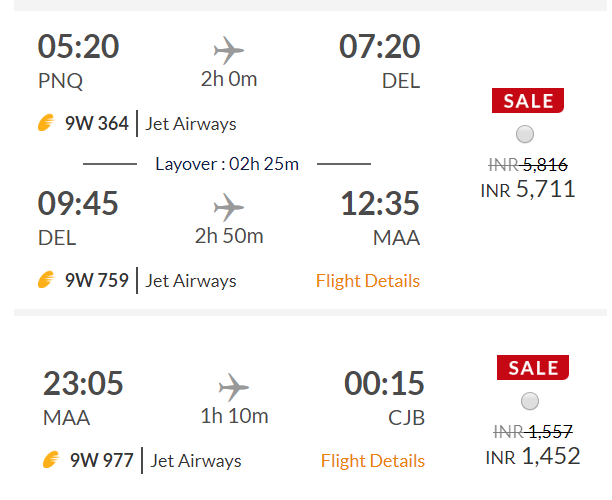Screen dimensions: 612x500
Task: Open Flight Details for 9W 759 itinerary
Action: (368, 281)
